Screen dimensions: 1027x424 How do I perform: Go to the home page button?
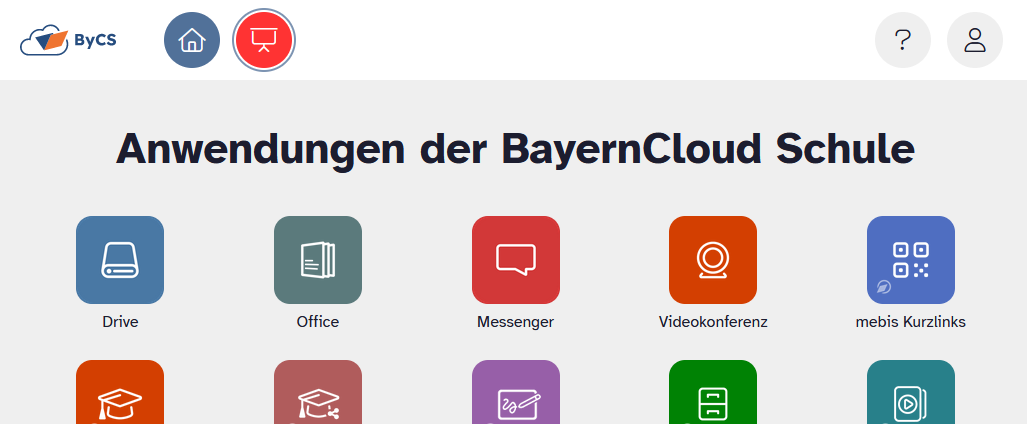[192, 40]
